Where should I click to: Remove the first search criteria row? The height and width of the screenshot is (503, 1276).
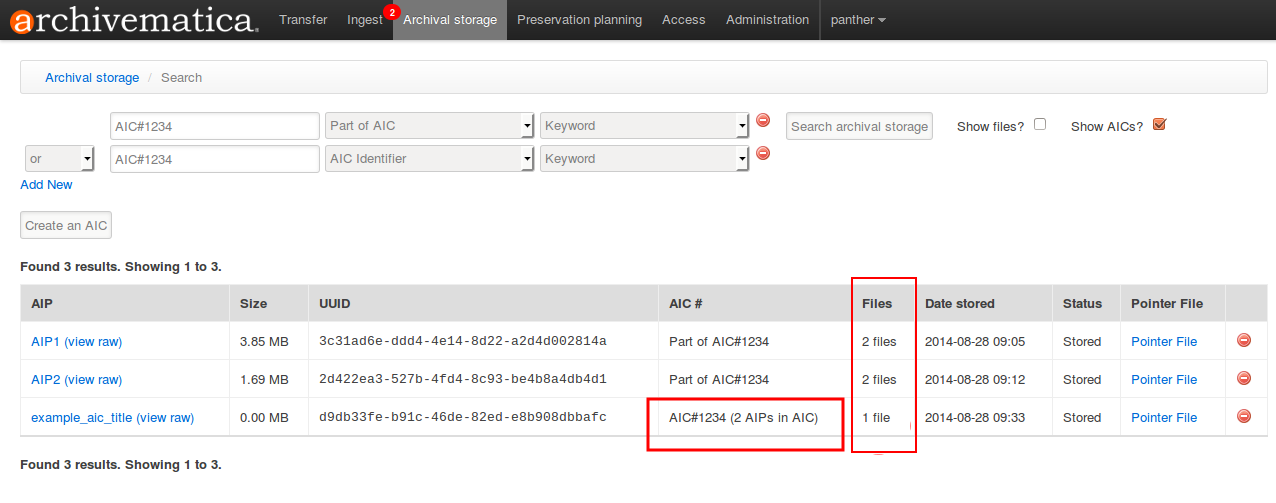(763, 120)
